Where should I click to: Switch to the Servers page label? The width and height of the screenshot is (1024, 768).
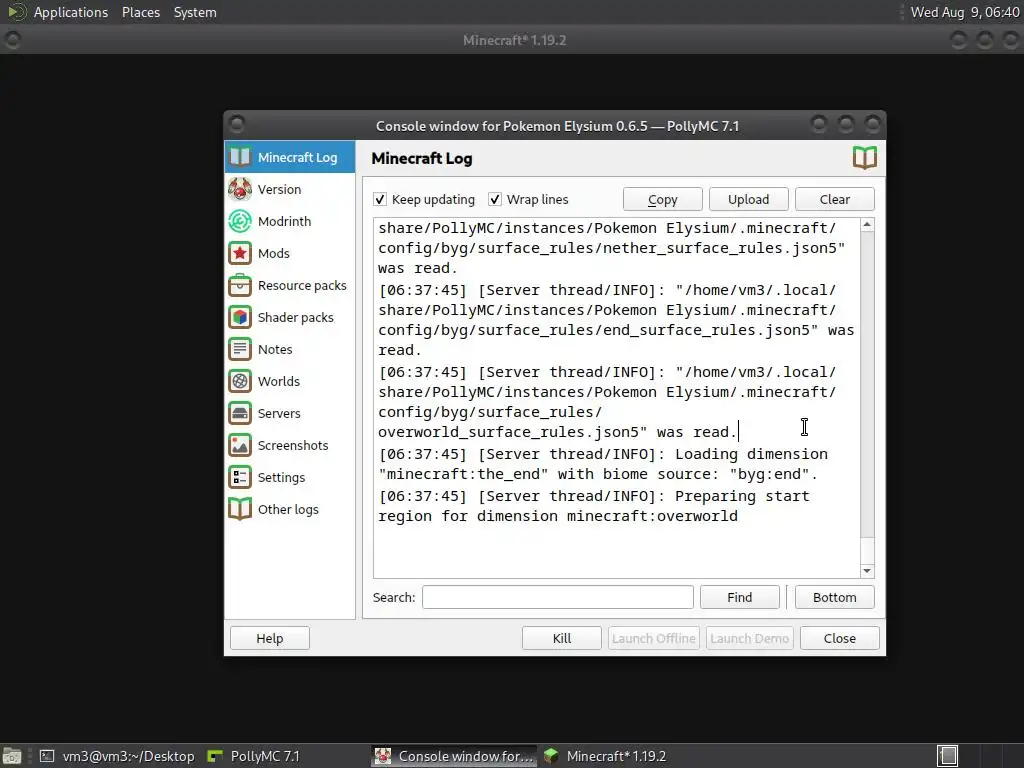[279, 413]
